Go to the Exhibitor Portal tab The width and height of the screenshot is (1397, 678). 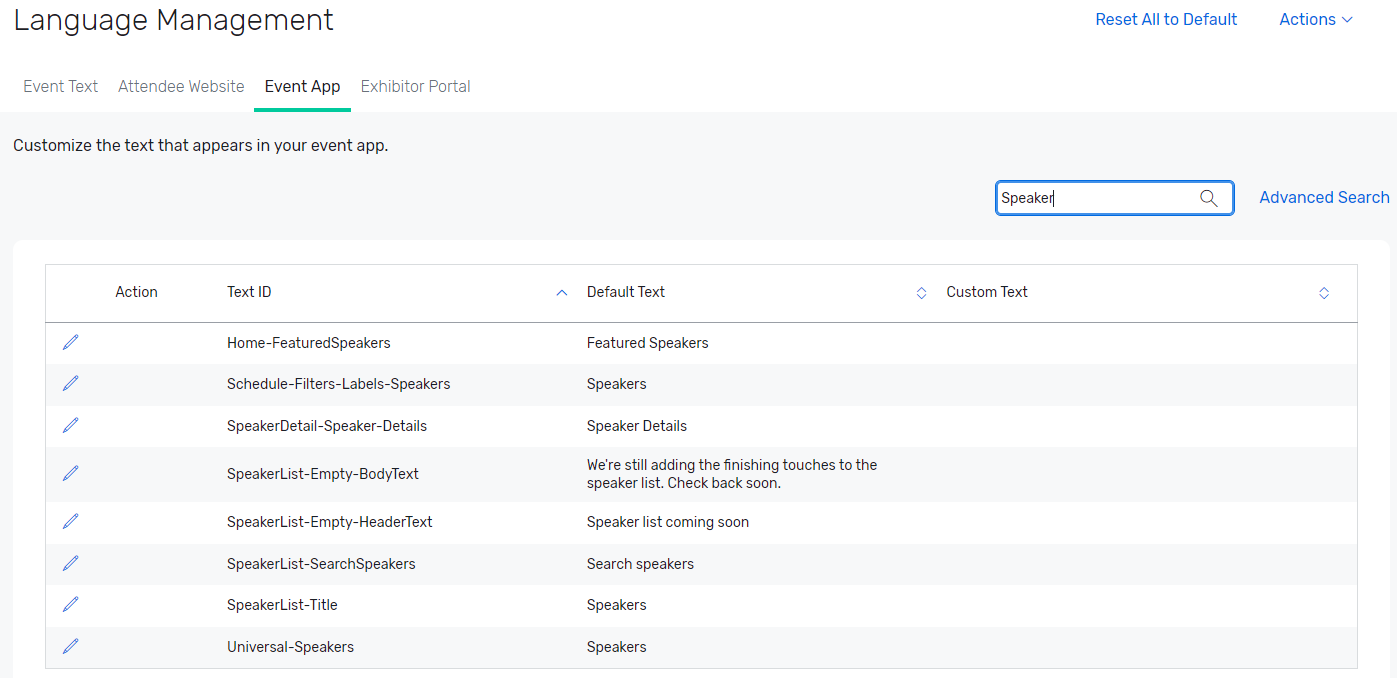[415, 87]
